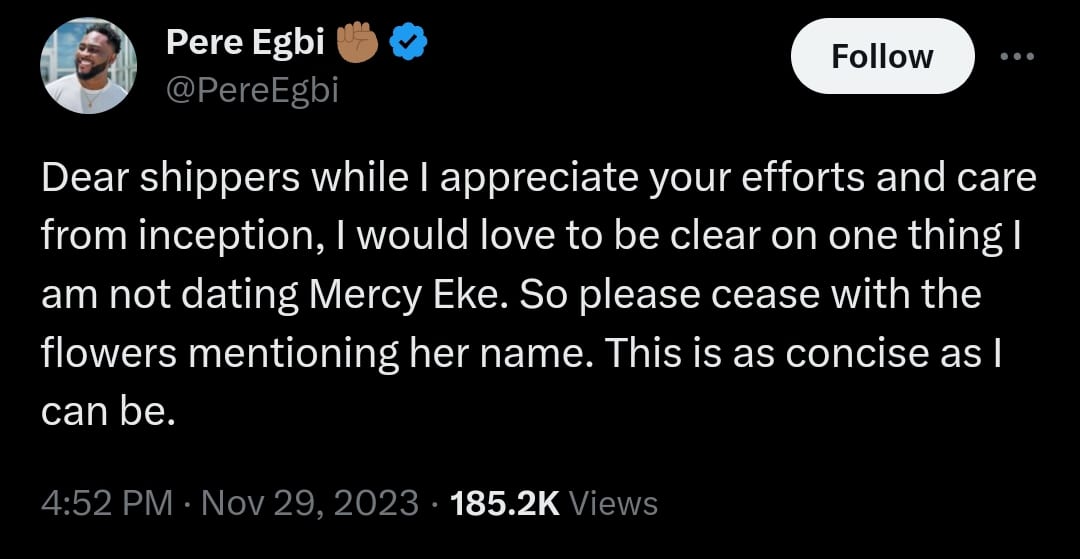Click the Nov 29, 2023 date
The width and height of the screenshot is (1080, 559).
click(x=310, y=502)
